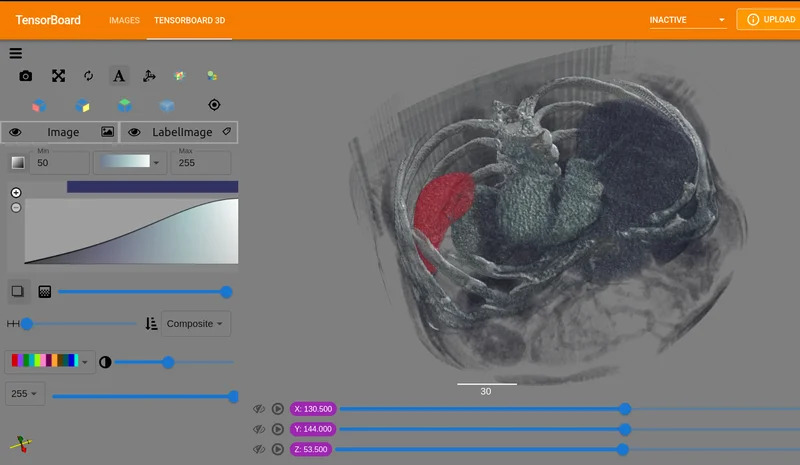Take a screenshot with the camera icon
Screen dimensions: 800x465
click(x=26, y=76)
